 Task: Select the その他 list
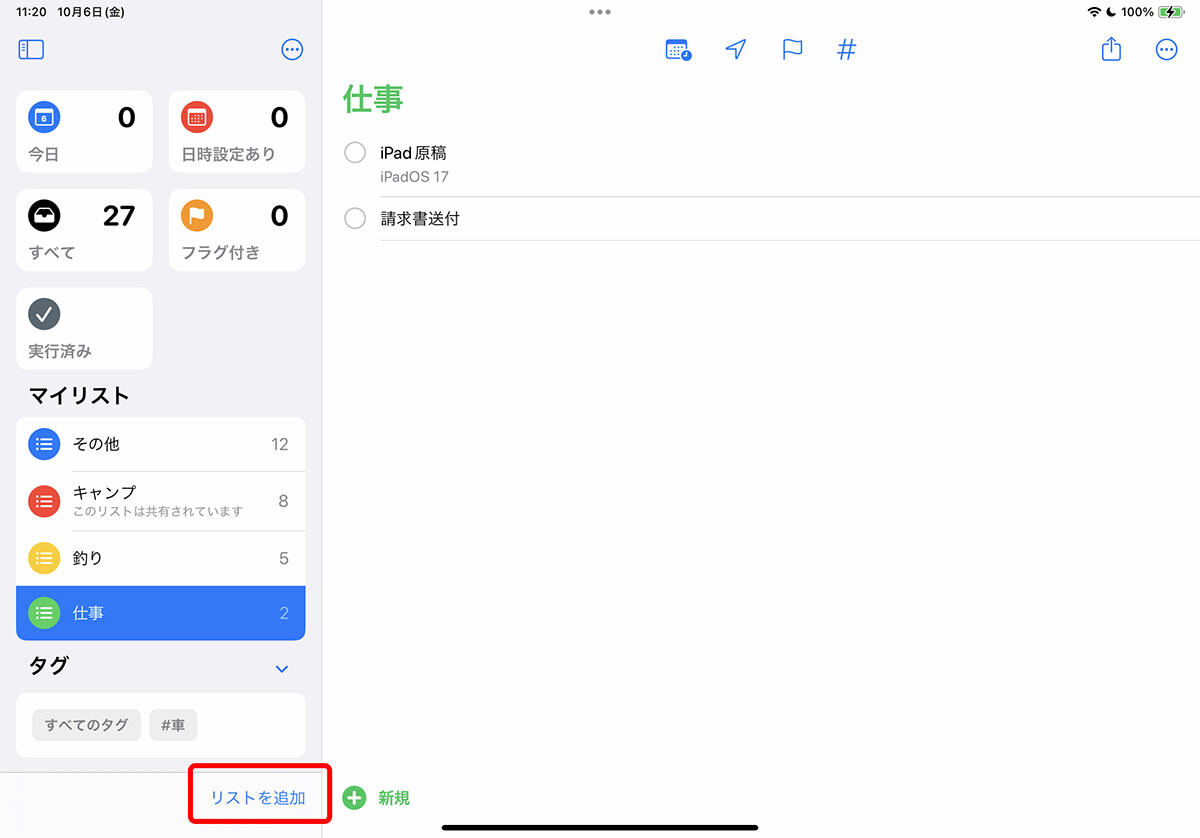[161, 444]
